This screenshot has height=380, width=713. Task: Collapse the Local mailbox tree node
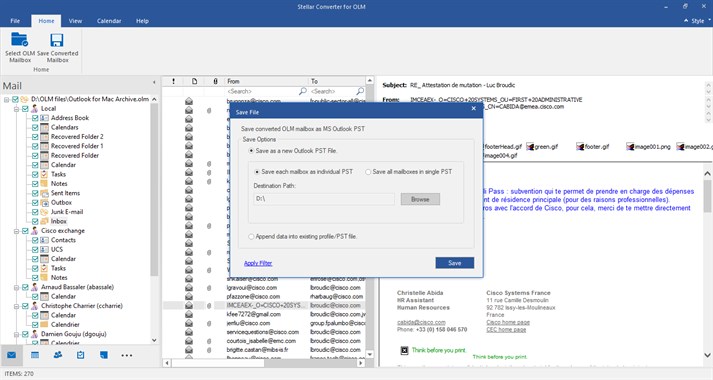click(x=16, y=109)
